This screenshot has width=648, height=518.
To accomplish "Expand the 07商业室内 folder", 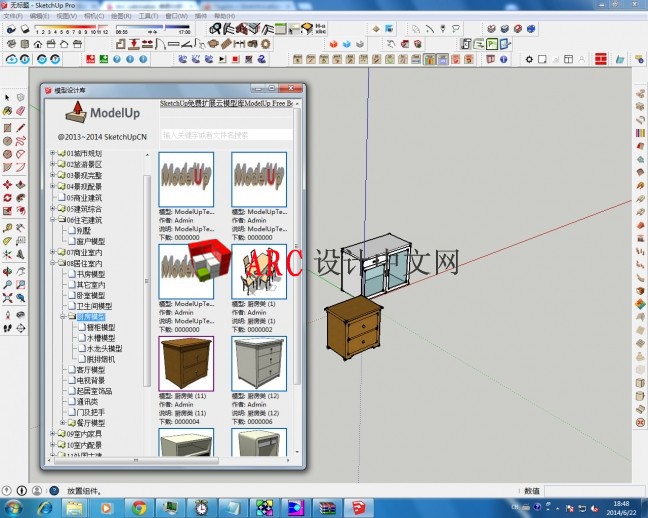I will click(53, 252).
